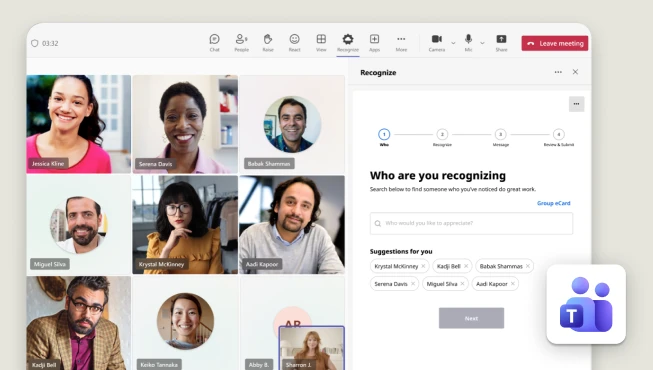Click the Microsoft Teams logo badge
The width and height of the screenshot is (653, 370).
pyautogui.click(x=586, y=304)
